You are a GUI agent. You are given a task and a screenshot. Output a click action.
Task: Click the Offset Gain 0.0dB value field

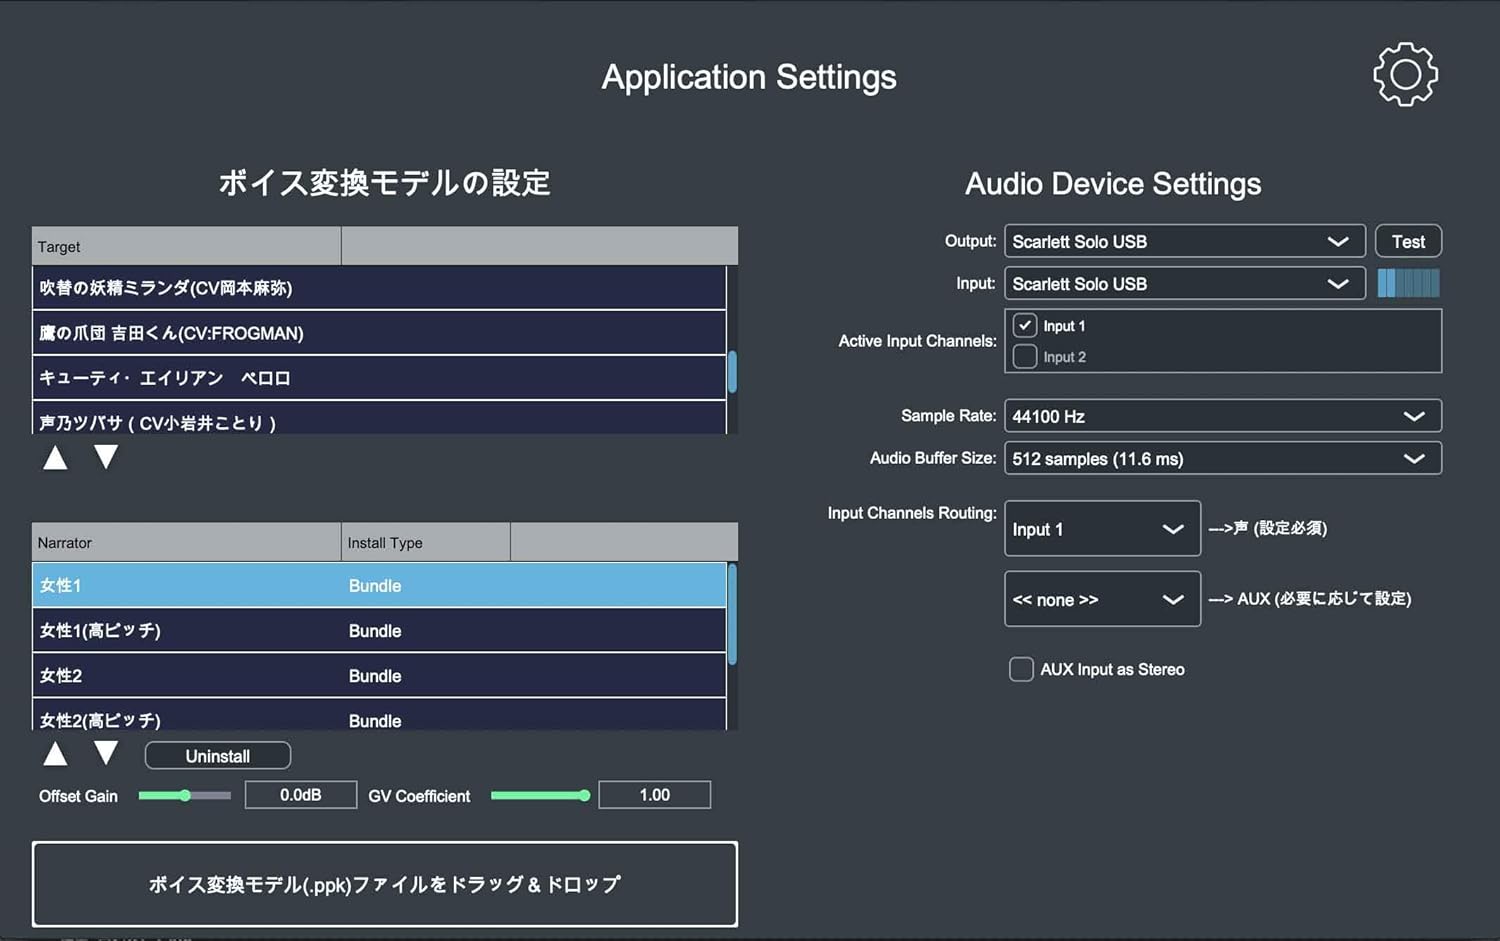point(300,795)
